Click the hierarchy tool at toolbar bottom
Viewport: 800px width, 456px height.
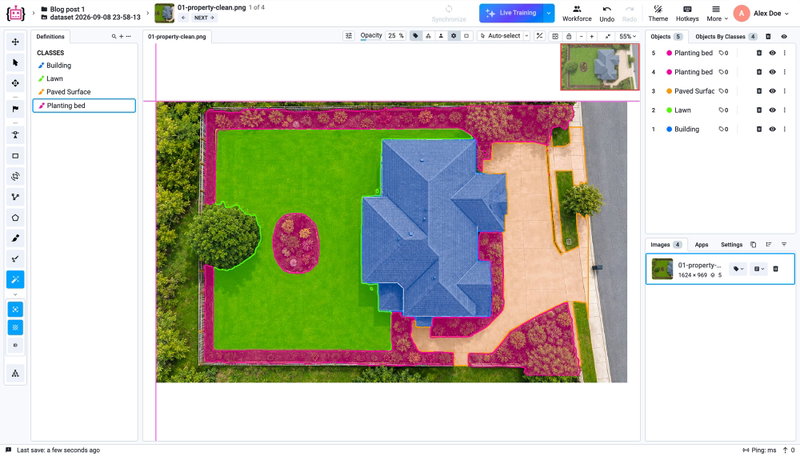point(15,373)
